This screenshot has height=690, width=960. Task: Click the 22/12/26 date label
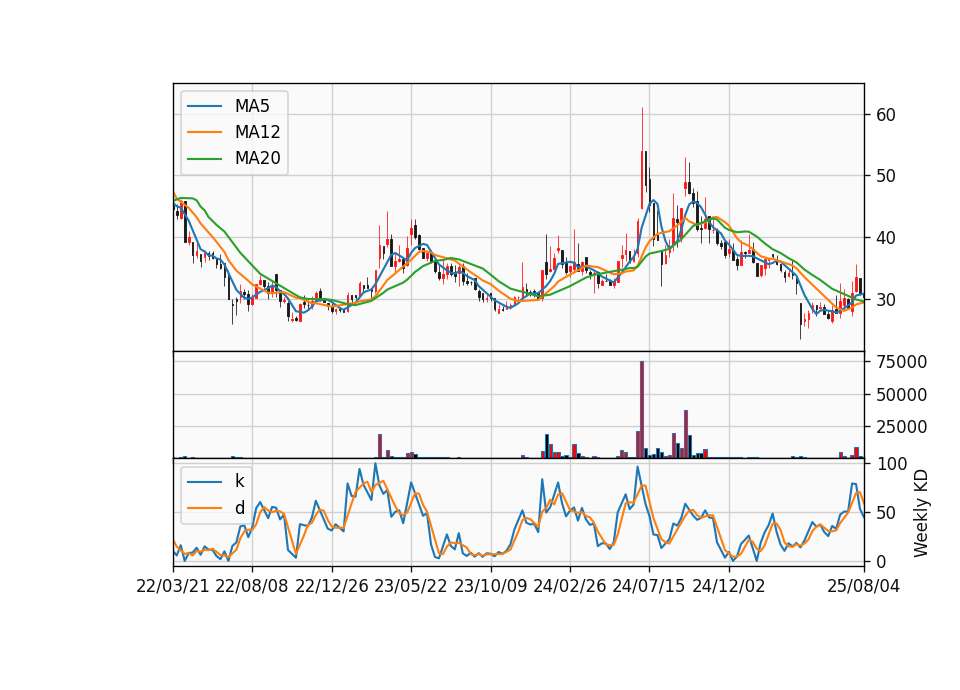(x=332, y=586)
